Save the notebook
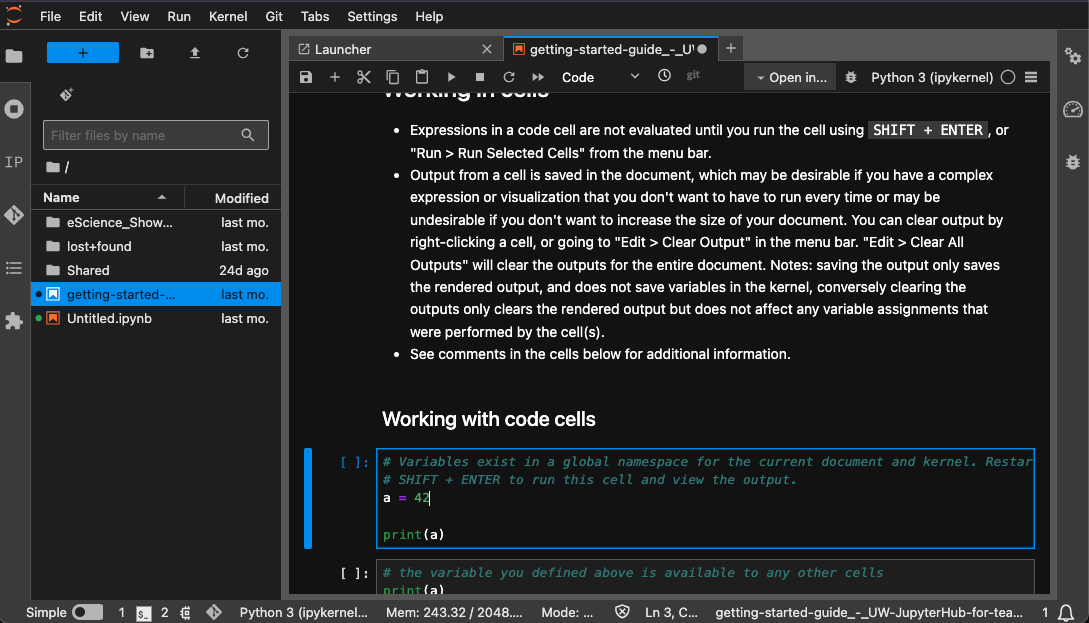Viewport: 1089px width, 623px height. pos(305,75)
